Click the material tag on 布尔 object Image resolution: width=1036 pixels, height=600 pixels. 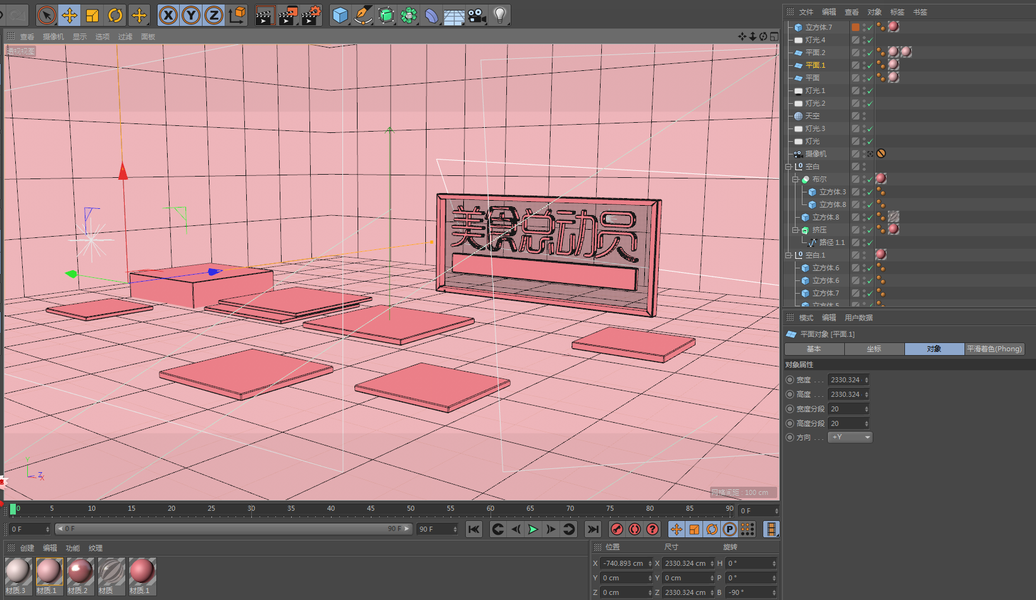(x=881, y=178)
